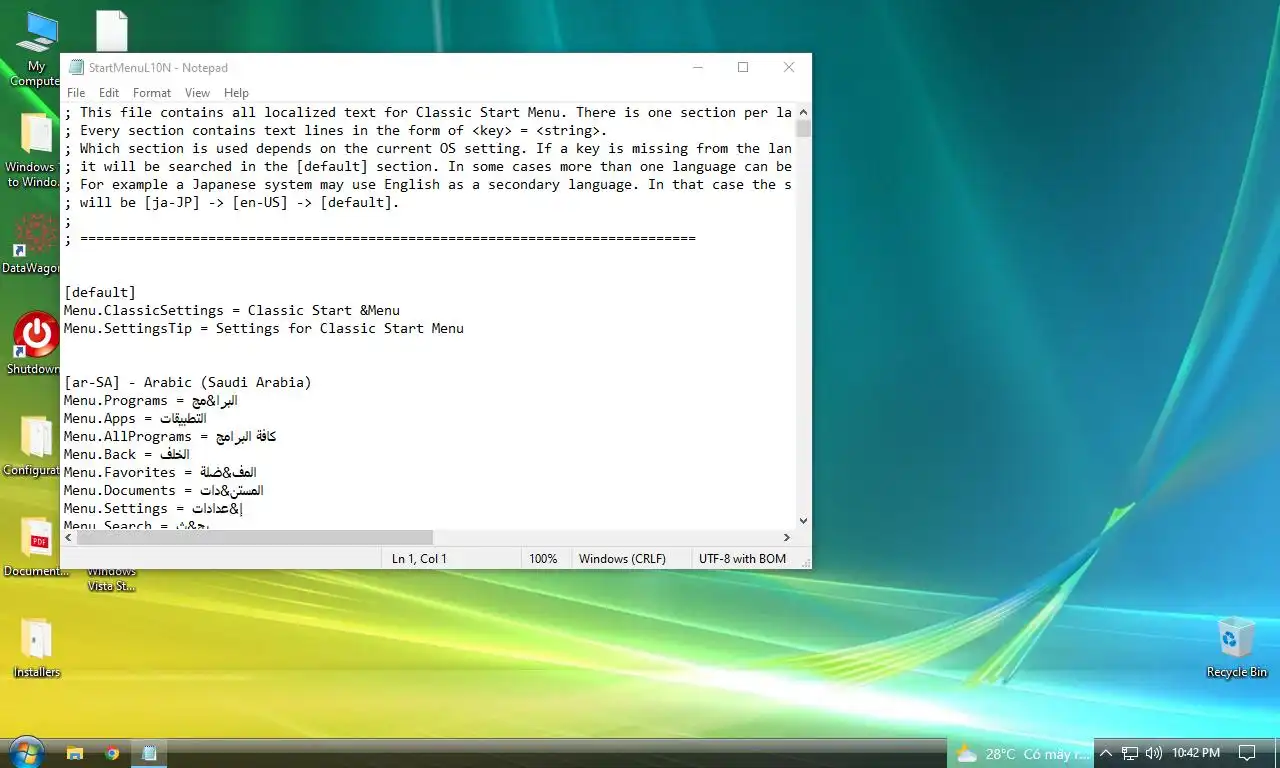
Task: Click the [ar-SA] - Arabic (Saudi Arabia) line
Action: tap(188, 382)
